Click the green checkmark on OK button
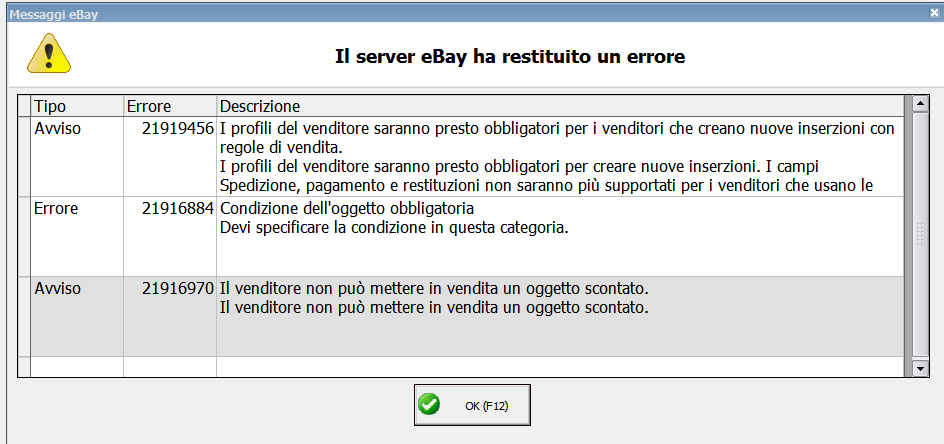944x444 pixels. (x=429, y=404)
